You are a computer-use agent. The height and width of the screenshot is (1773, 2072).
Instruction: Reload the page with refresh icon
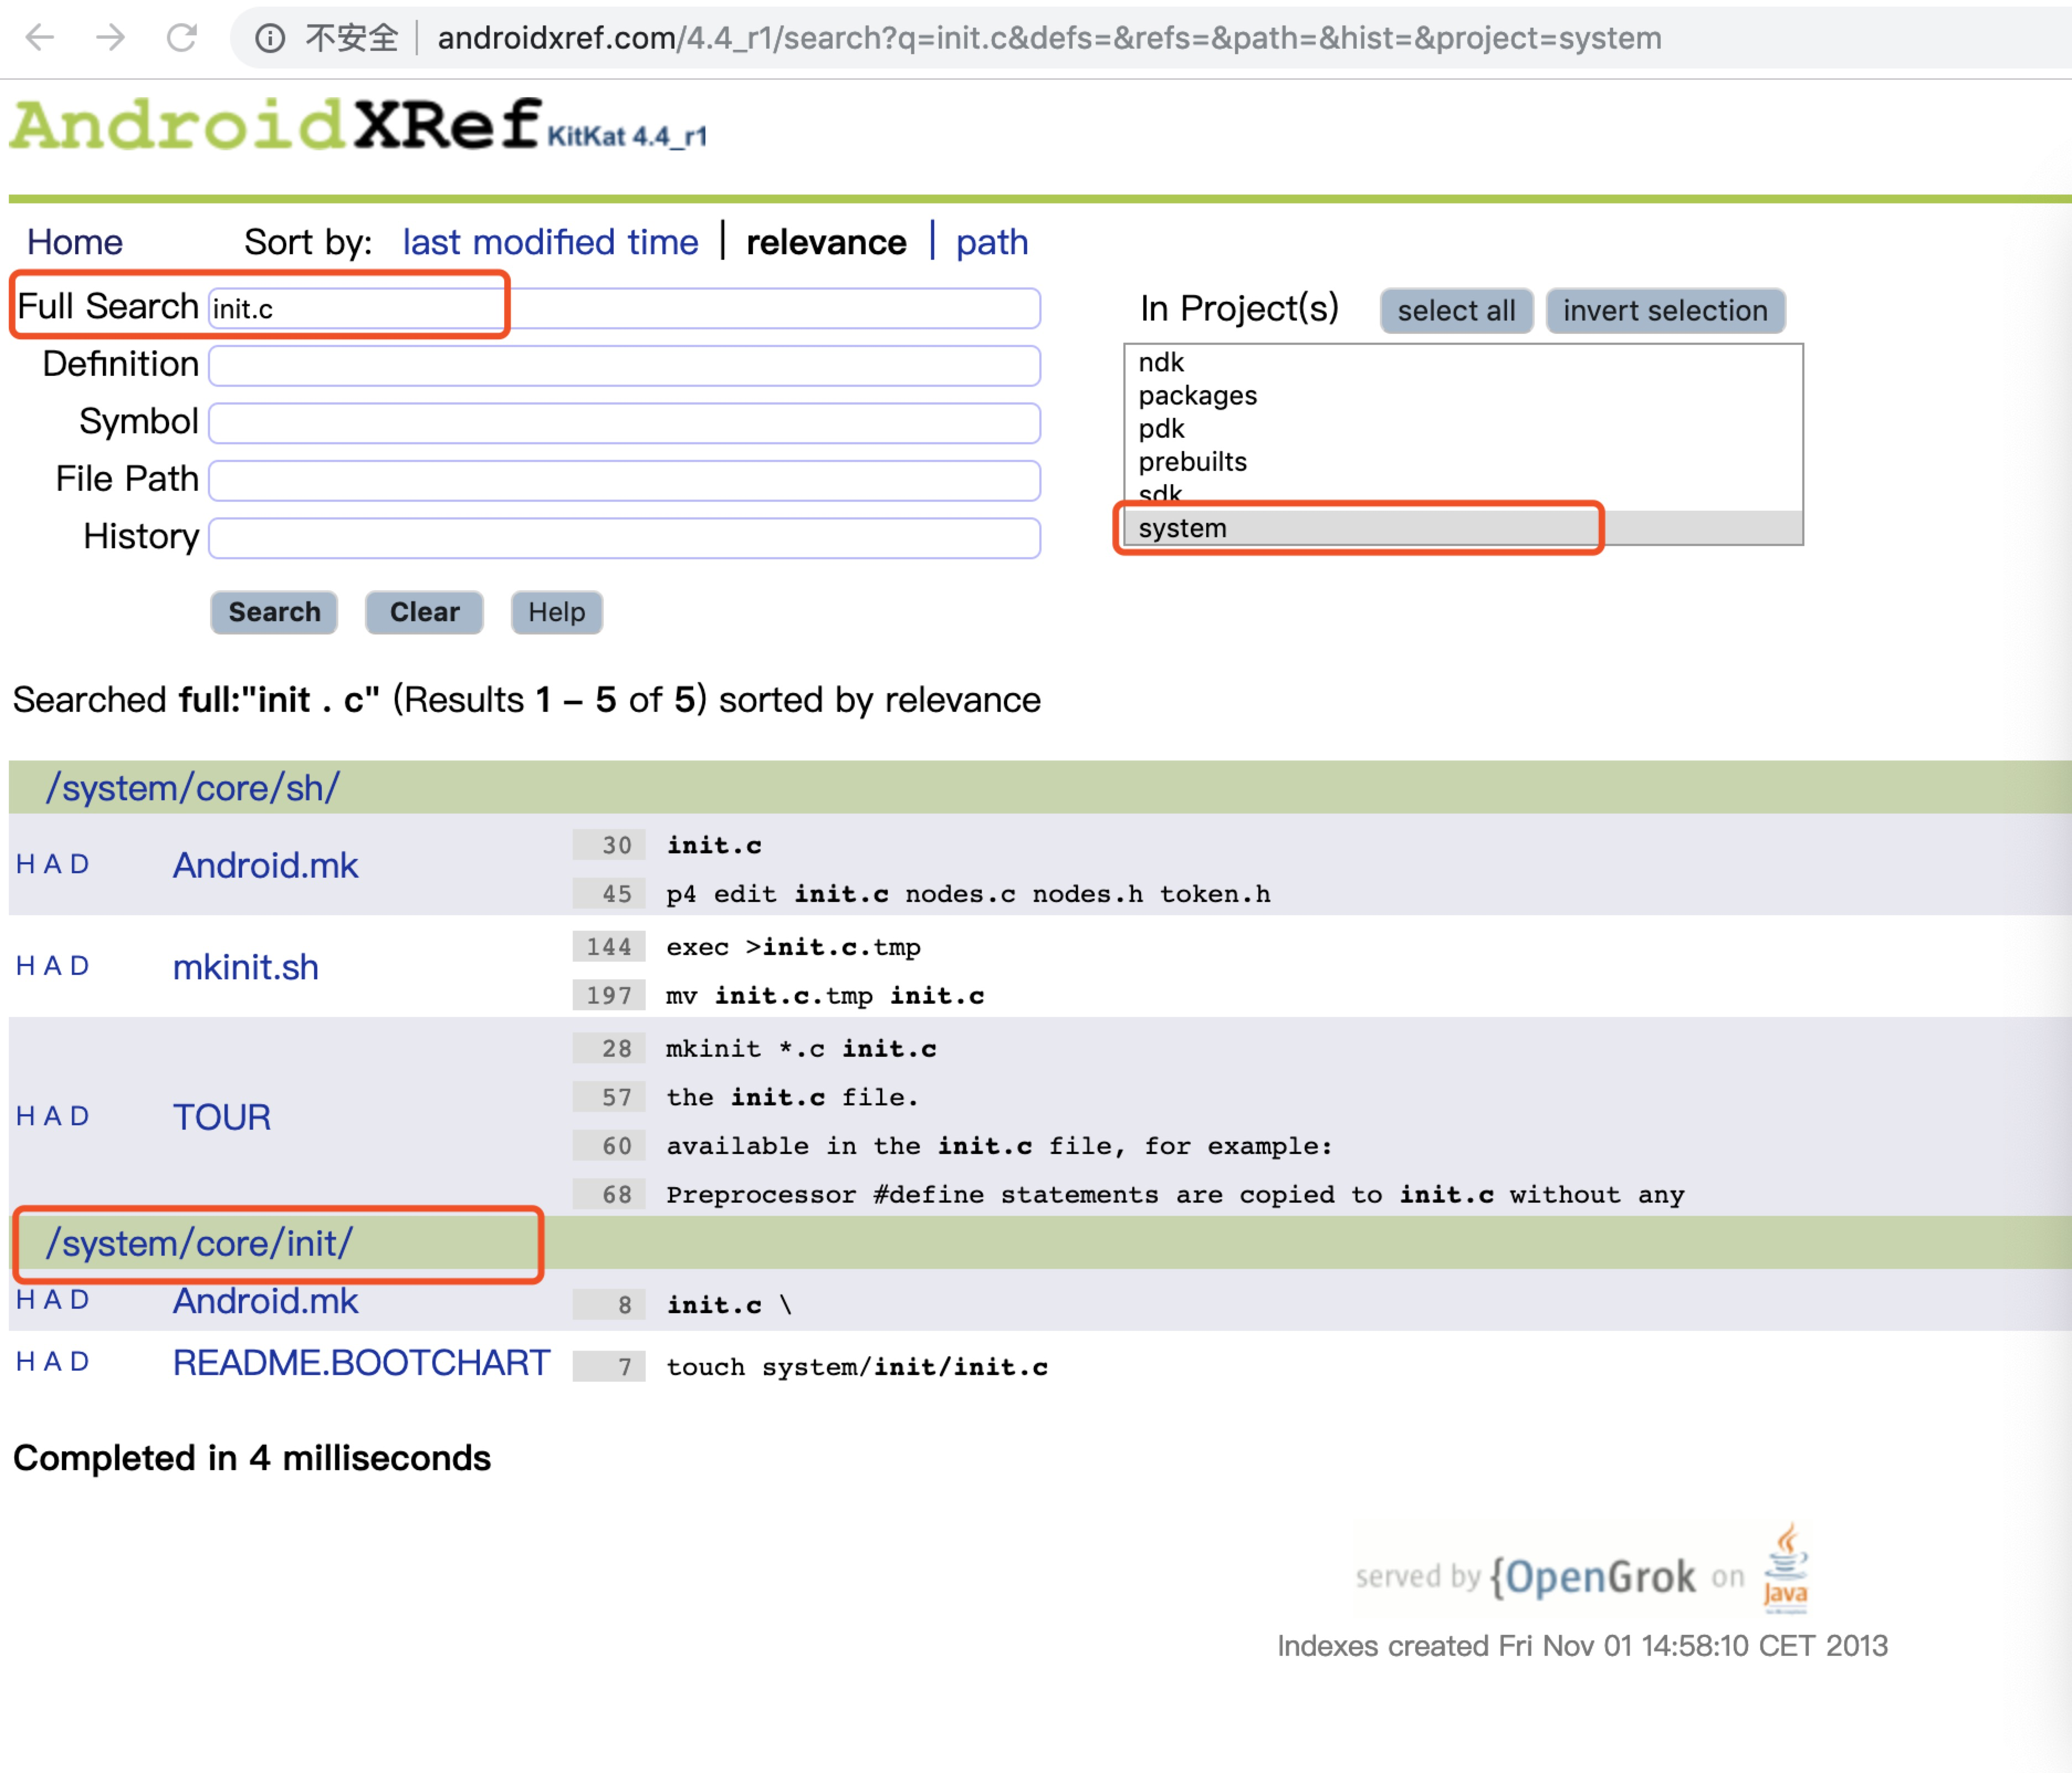click(182, 38)
